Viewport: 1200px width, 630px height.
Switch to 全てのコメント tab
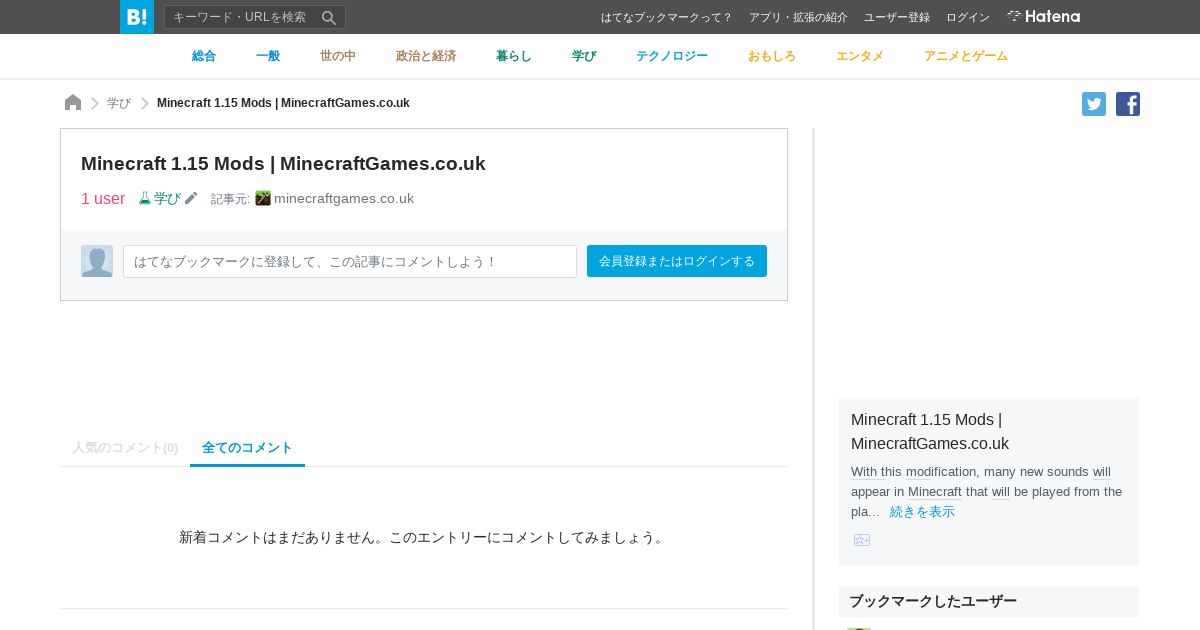[x=247, y=447]
